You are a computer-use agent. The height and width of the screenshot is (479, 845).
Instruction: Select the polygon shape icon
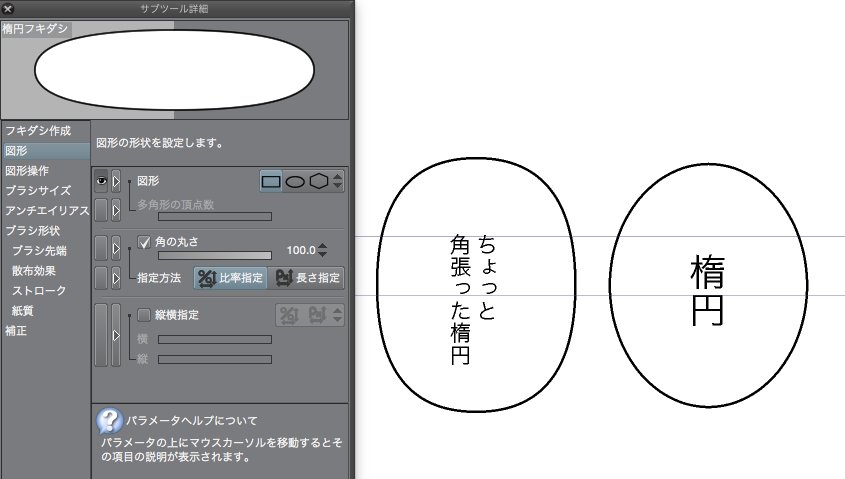(x=319, y=181)
